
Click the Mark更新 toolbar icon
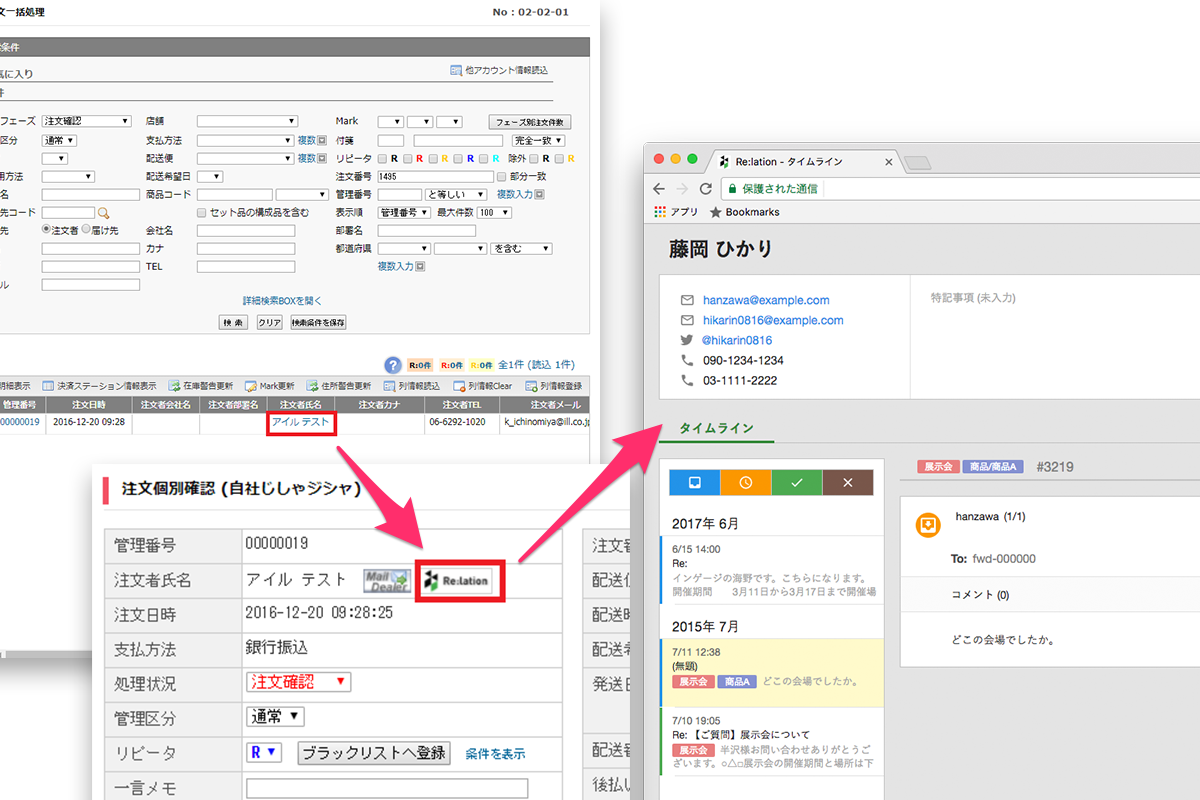[251, 385]
